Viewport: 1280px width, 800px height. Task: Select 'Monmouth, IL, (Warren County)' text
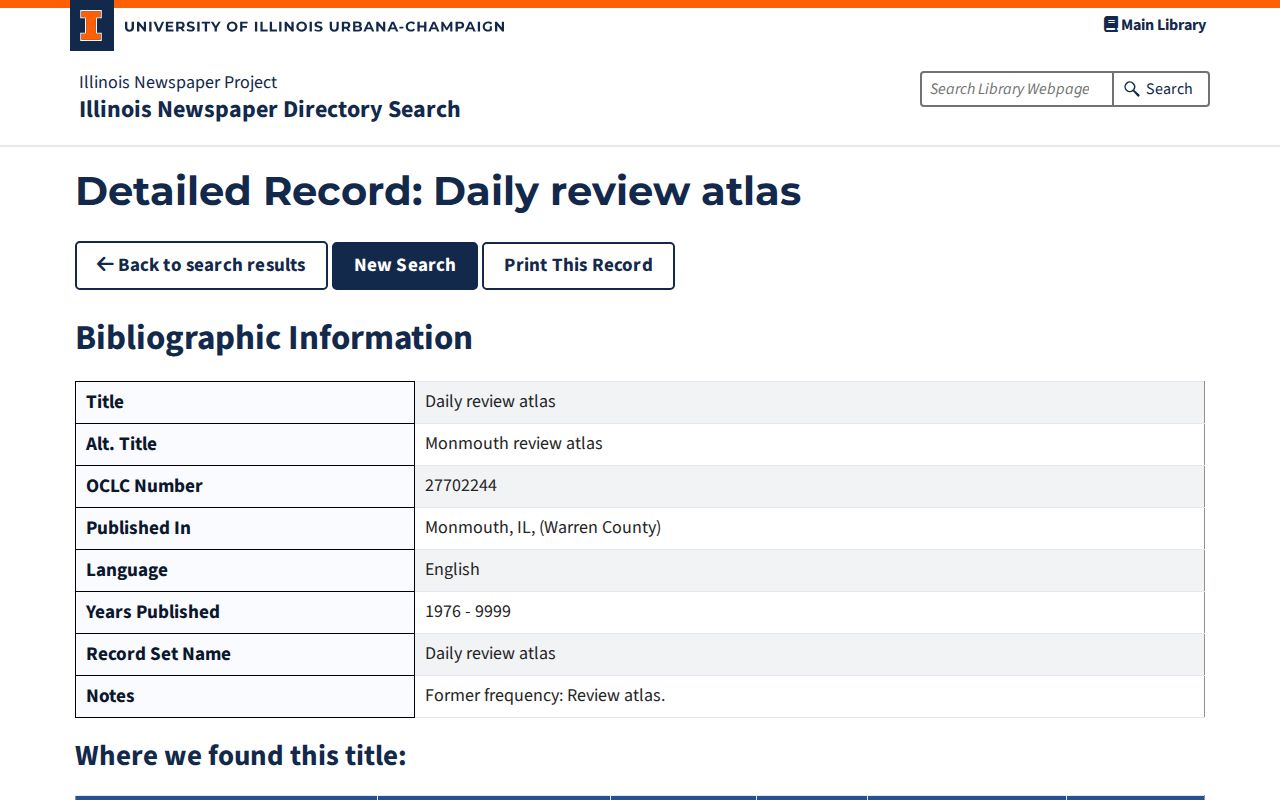point(543,527)
